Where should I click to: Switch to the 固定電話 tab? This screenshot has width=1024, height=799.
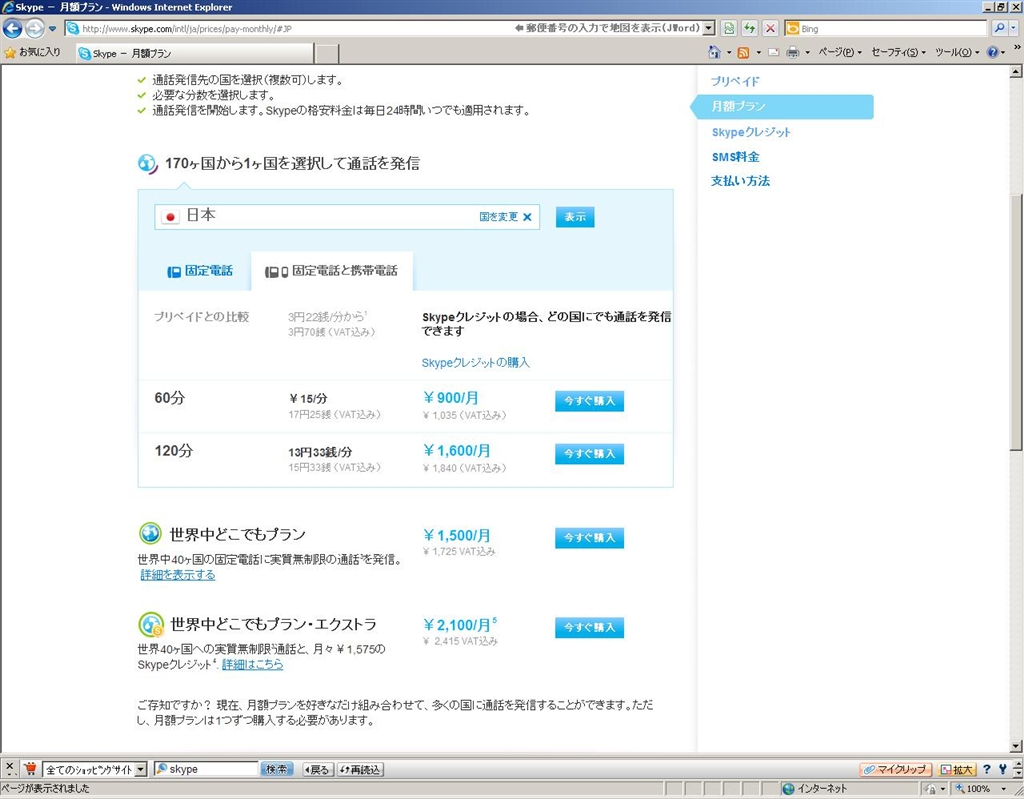tap(200, 271)
